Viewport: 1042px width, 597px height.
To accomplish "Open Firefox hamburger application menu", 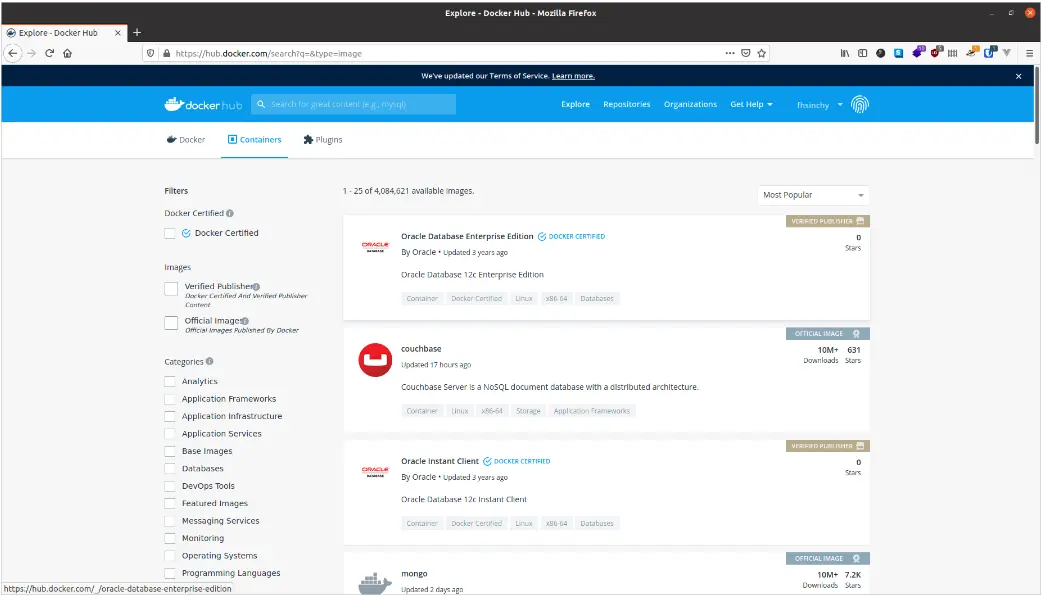I will [x=1027, y=53].
